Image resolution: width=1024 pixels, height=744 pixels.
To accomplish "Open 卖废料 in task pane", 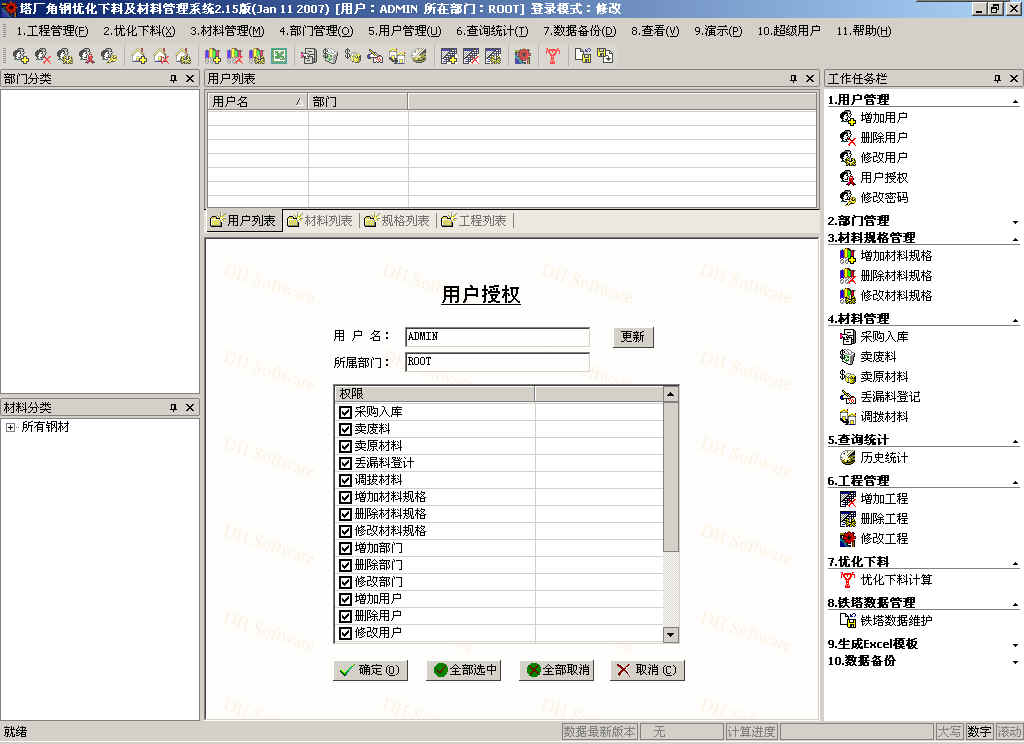I will click(x=878, y=357).
